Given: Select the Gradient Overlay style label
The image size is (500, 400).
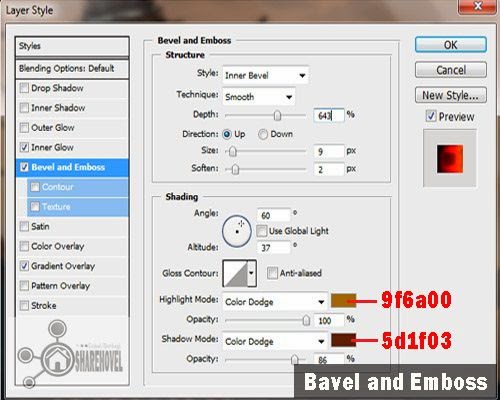Looking at the screenshot, I should pyautogui.click(x=63, y=266).
